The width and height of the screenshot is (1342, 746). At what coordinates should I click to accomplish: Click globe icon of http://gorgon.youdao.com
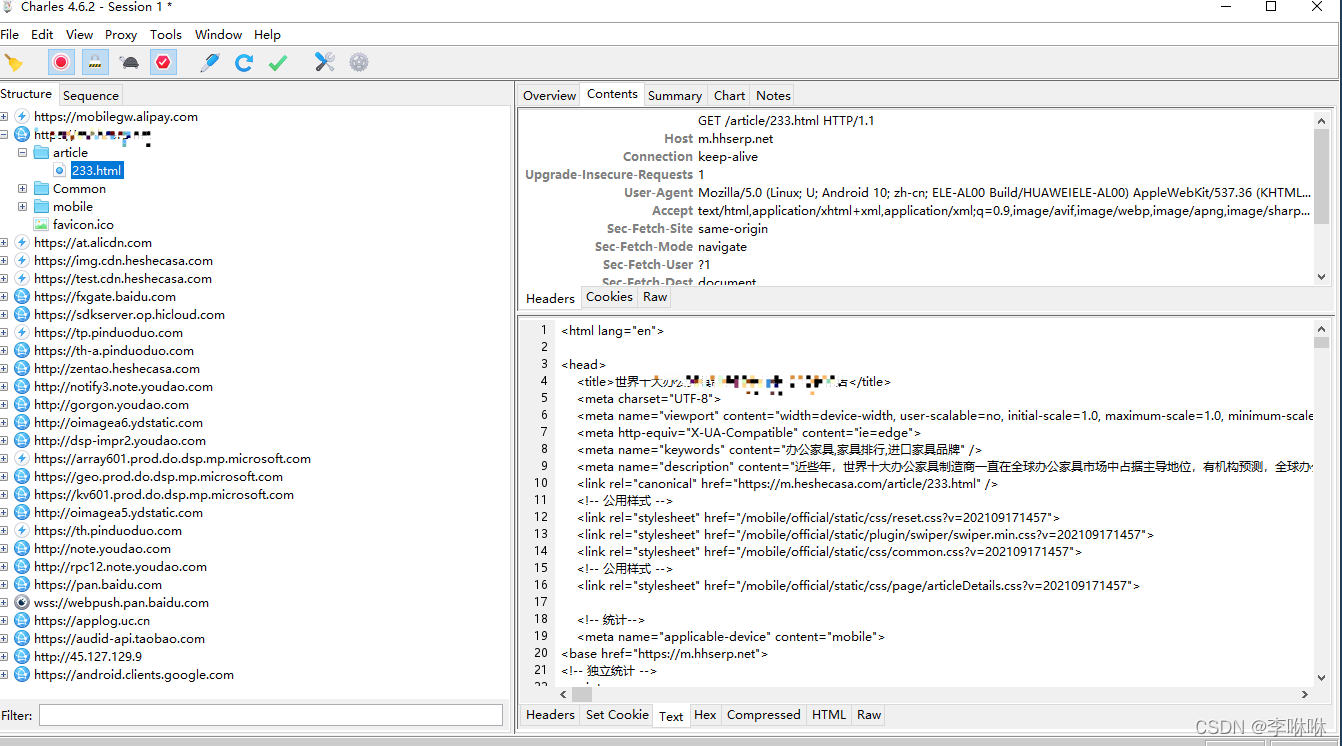coord(22,405)
